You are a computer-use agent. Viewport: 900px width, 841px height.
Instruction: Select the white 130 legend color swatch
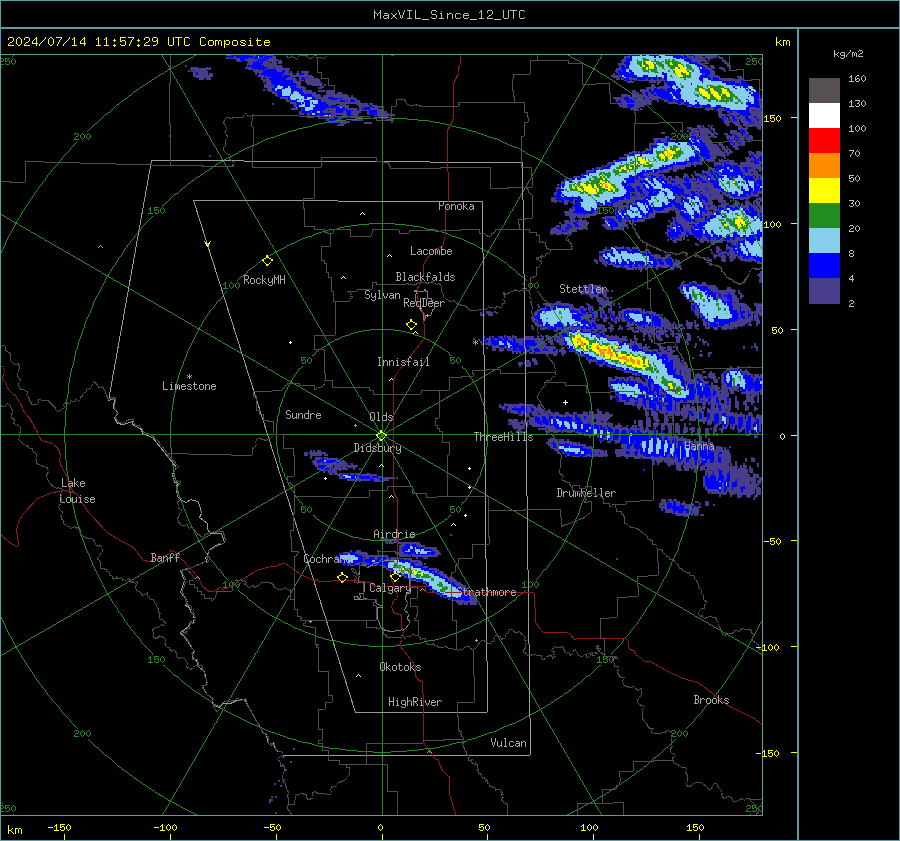pyautogui.click(x=824, y=116)
